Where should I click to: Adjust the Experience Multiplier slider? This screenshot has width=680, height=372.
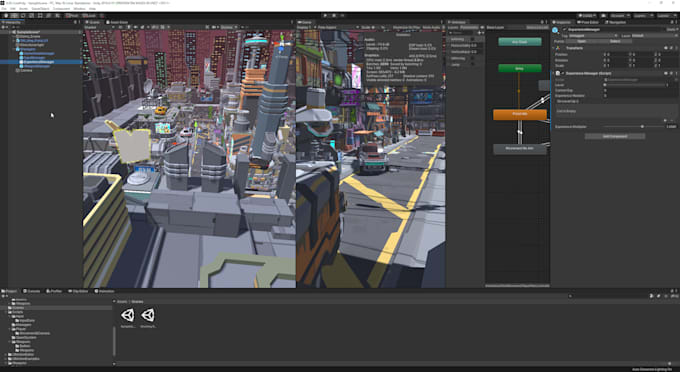point(633,127)
